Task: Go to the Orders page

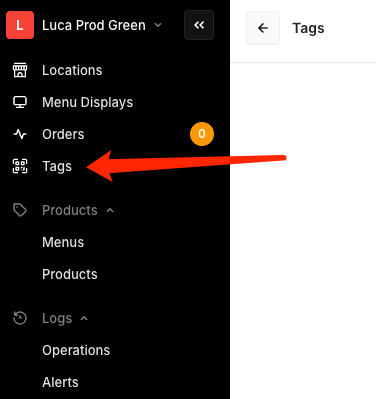Action: click(63, 134)
